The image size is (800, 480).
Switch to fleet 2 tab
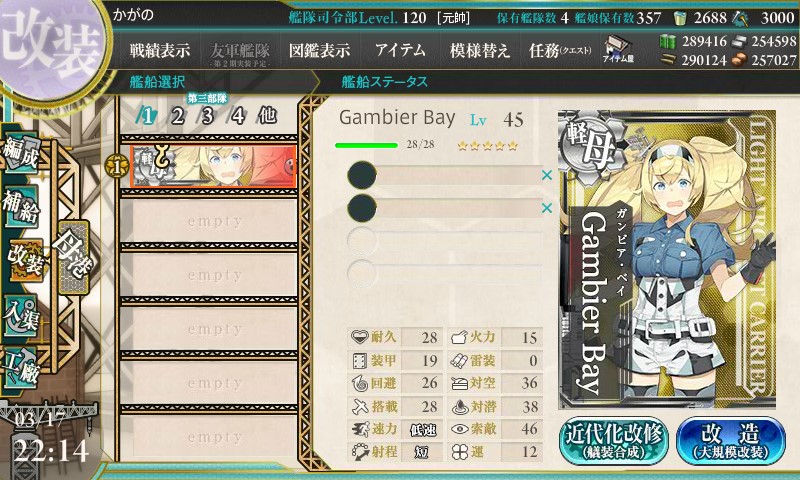177,116
